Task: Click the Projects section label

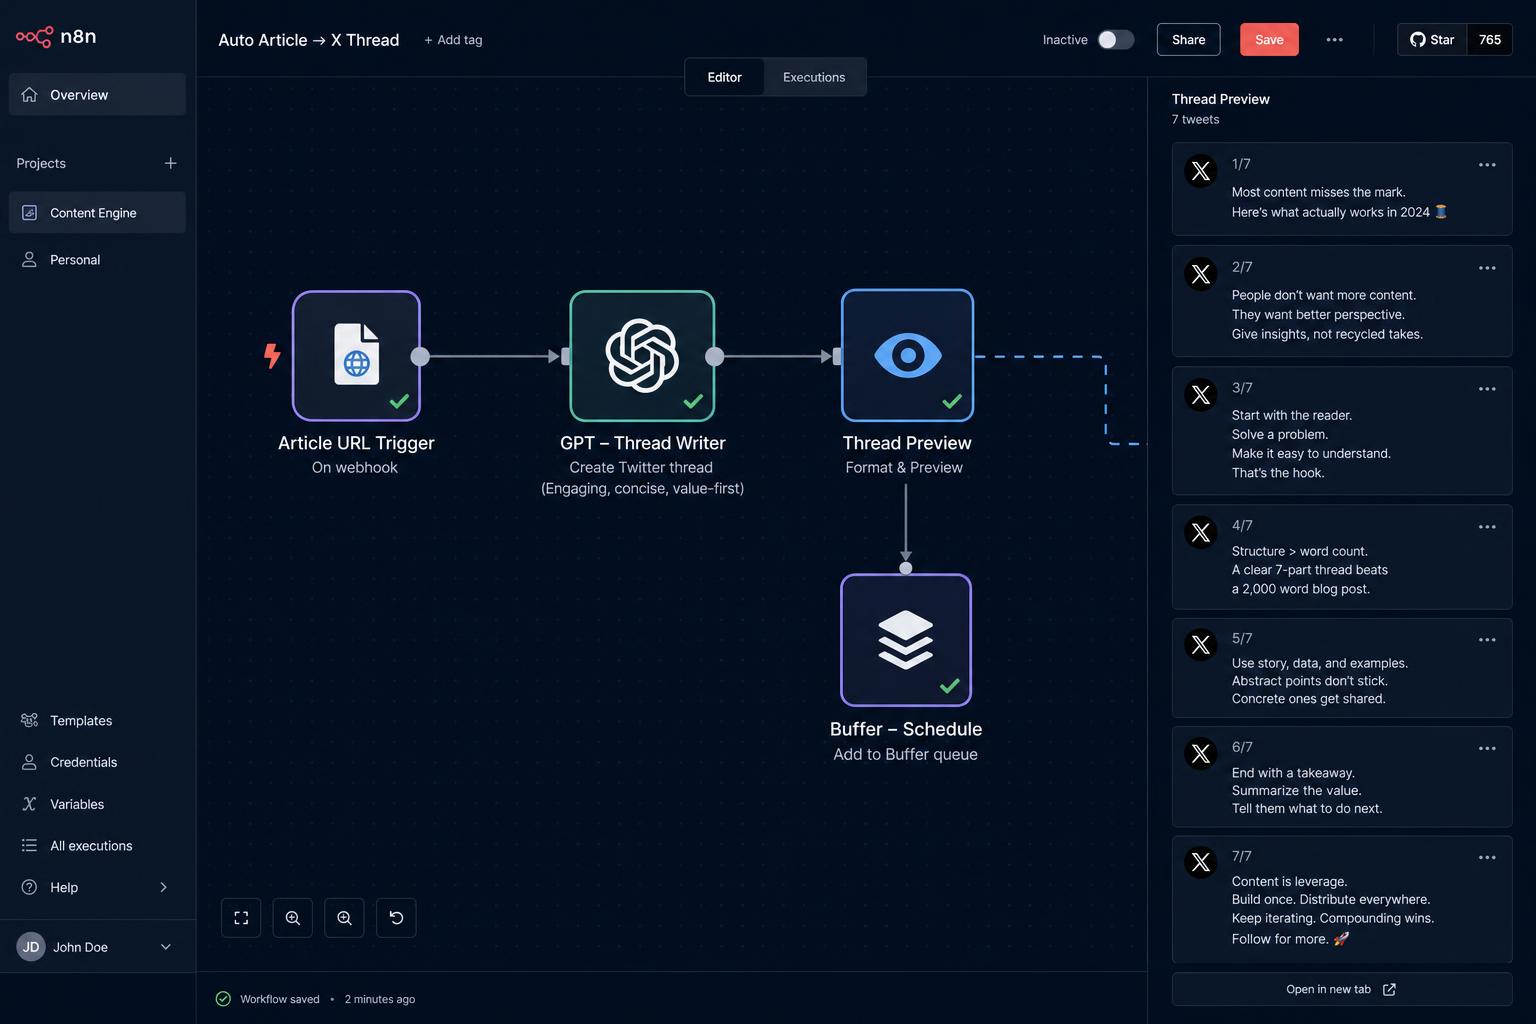Action: pos(41,163)
